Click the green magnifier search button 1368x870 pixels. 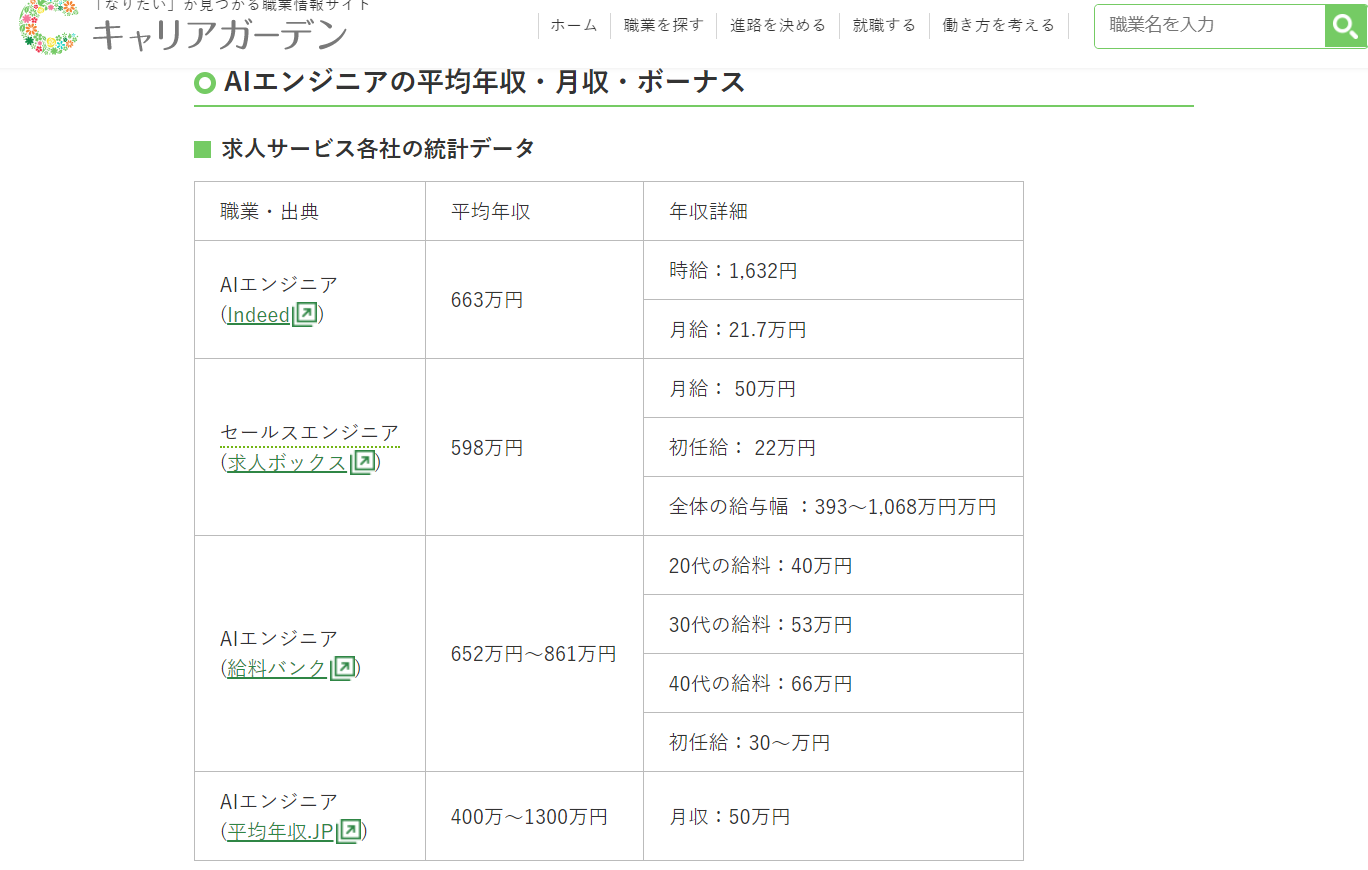point(1345,26)
